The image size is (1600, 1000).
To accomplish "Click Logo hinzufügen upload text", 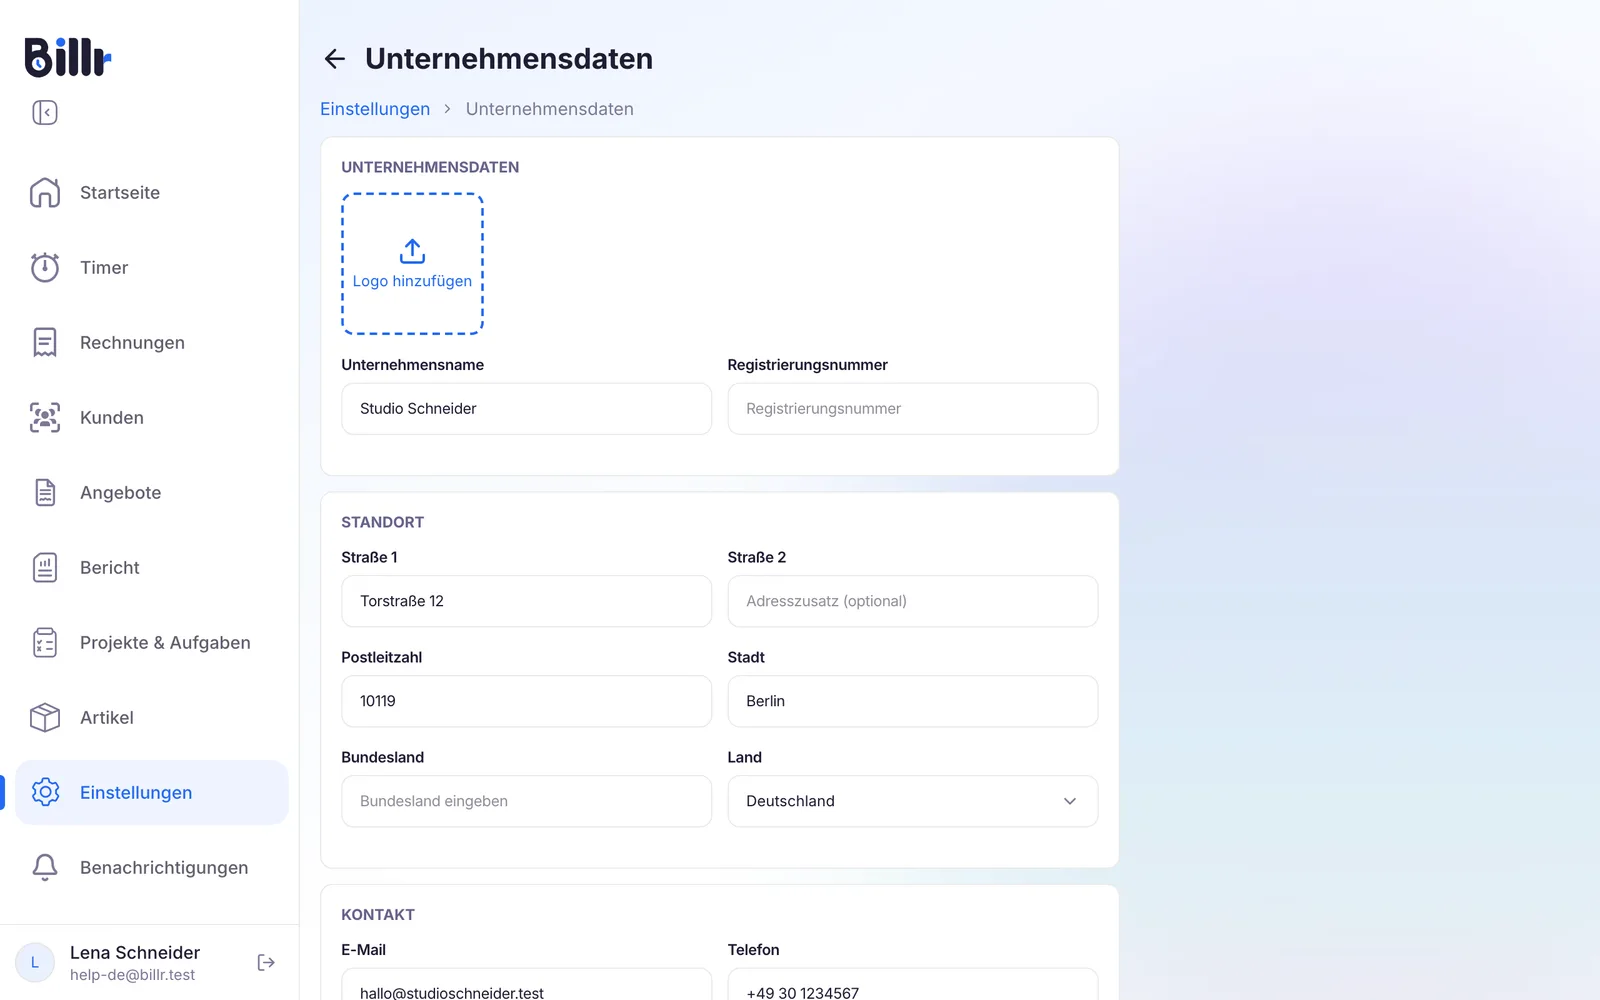I will [412, 281].
